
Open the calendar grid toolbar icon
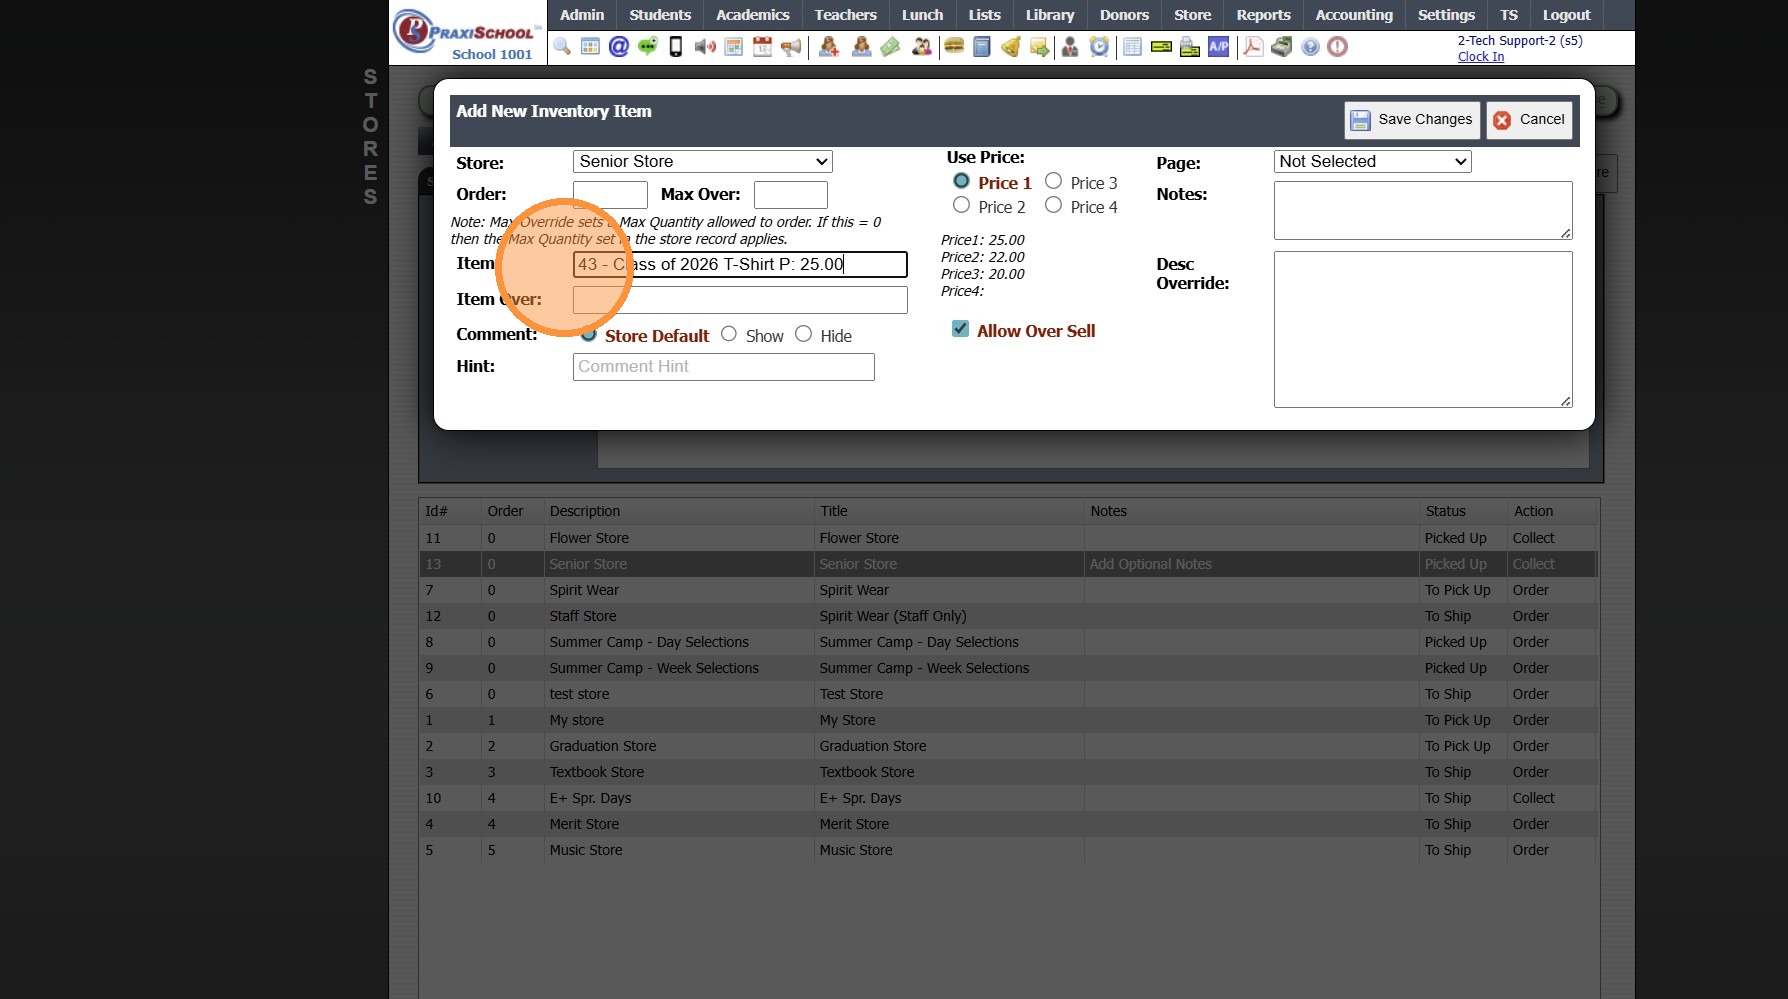pos(590,47)
